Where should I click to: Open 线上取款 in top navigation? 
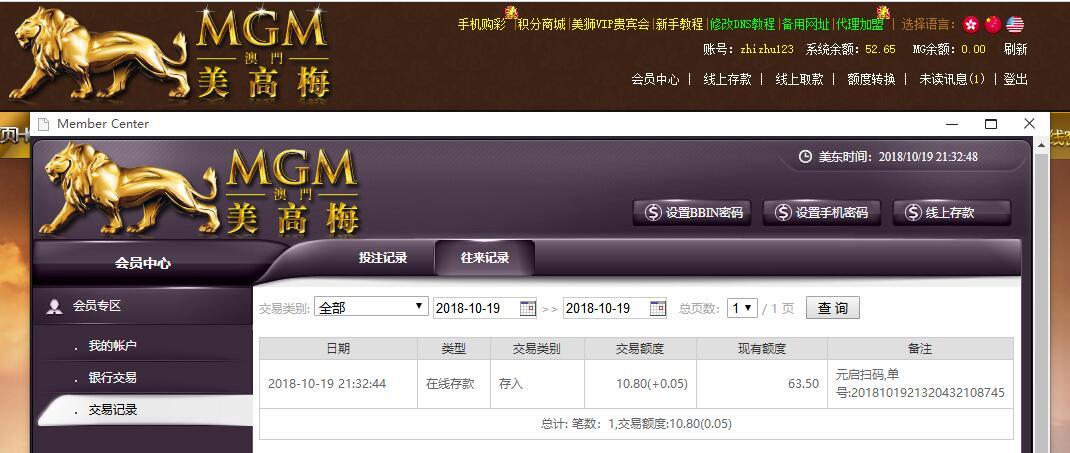[x=799, y=79]
